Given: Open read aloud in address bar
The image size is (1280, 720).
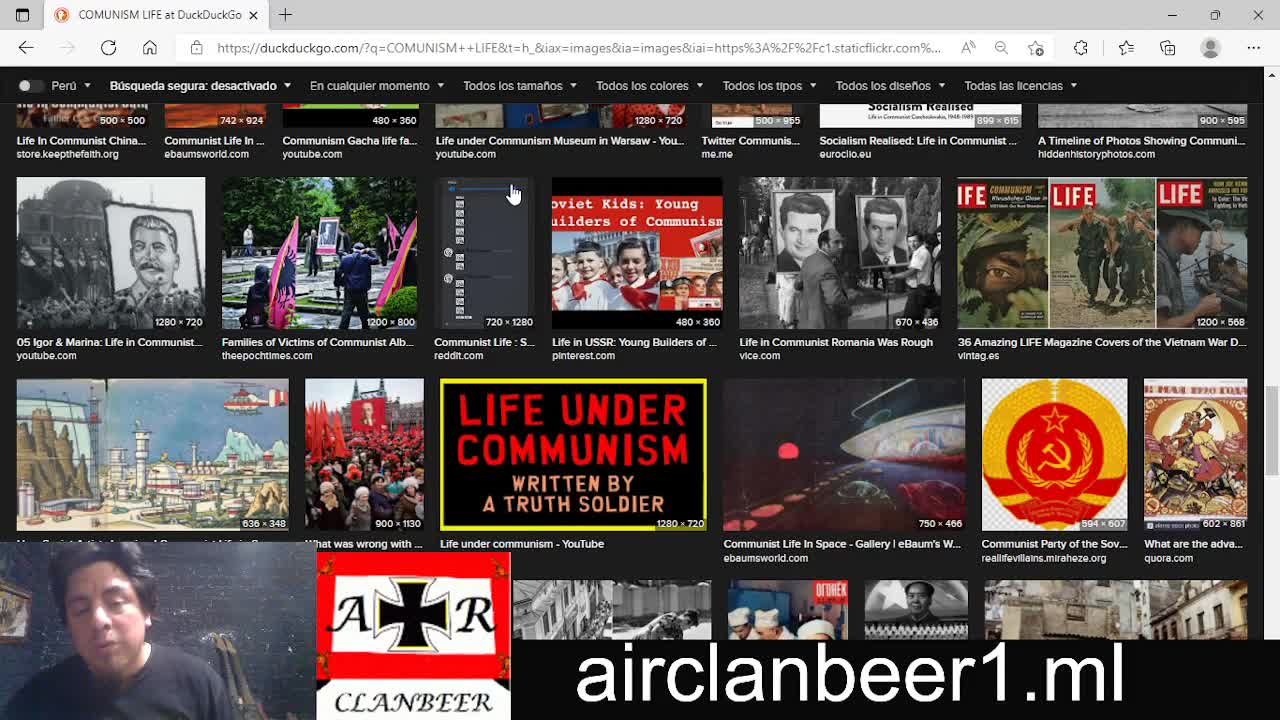Looking at the screenshot, I should (x=968, y=48).
